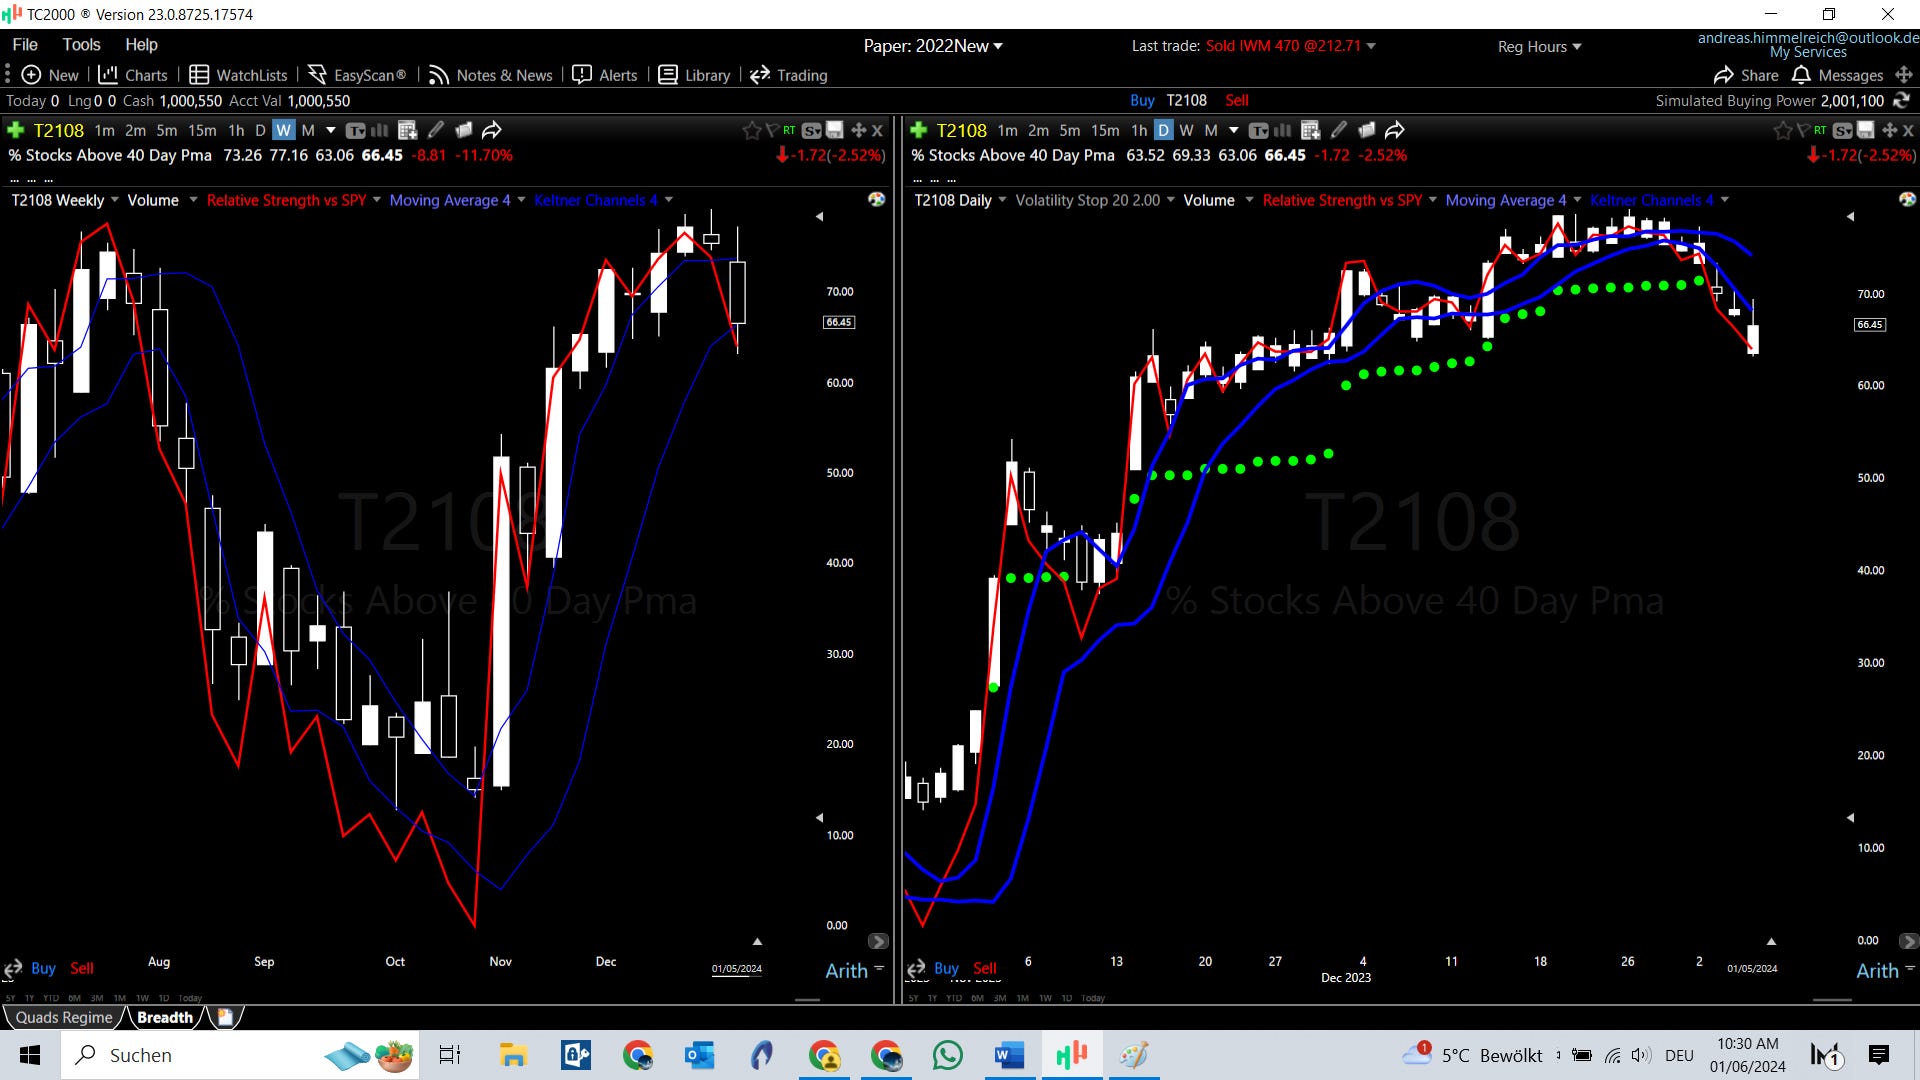
Task: Click green plus icon on left chart
Action: [x=16, y=130]
